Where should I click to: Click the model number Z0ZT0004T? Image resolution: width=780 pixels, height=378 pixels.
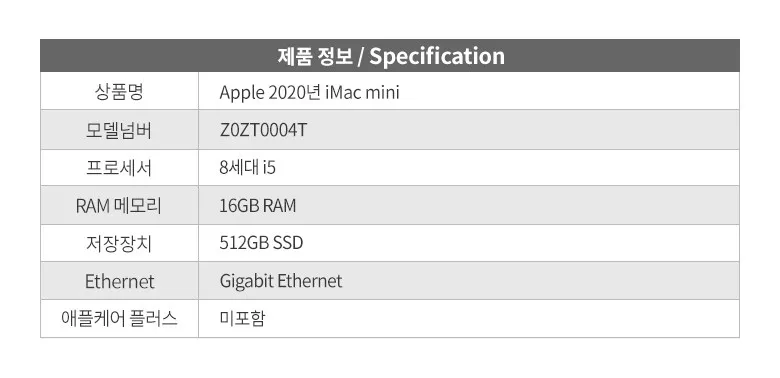tap(263, 130)
